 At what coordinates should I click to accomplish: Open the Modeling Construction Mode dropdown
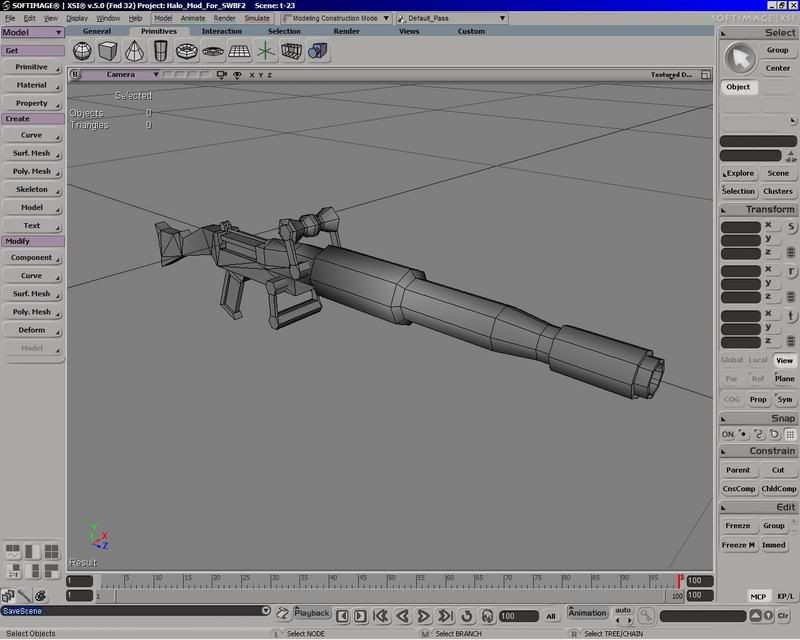(x=336, y=18)
